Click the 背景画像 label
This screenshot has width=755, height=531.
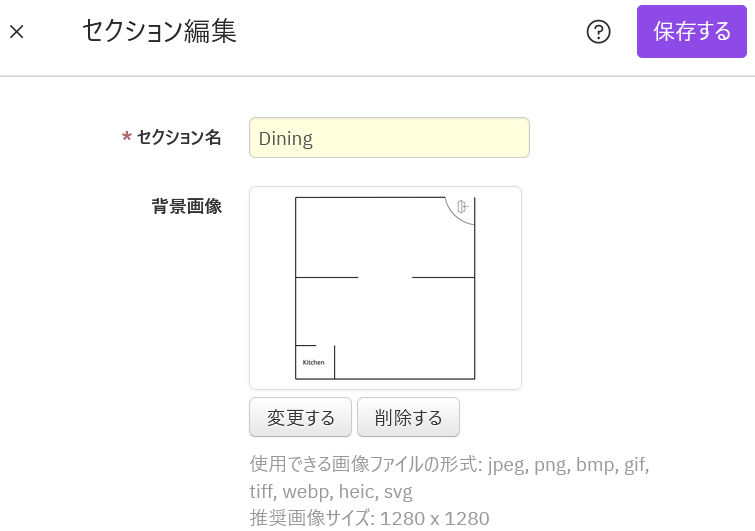tap(187, 207)
